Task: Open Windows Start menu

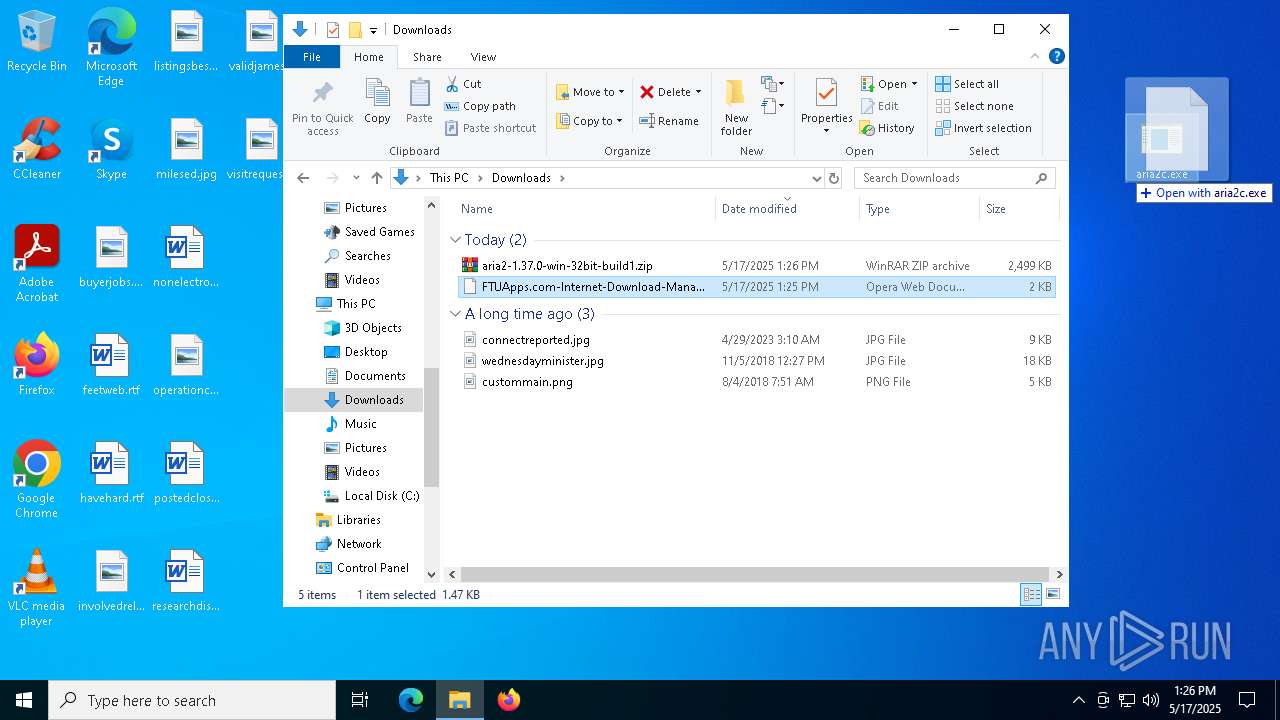Action: point(24,700)
